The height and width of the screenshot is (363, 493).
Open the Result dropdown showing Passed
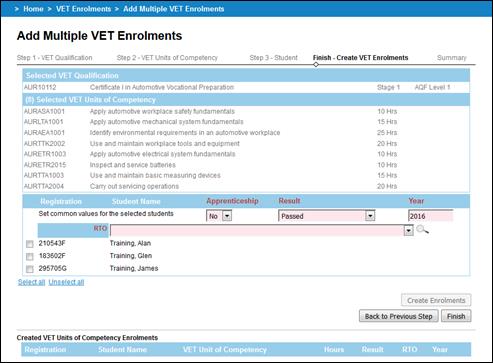(327, 216)
